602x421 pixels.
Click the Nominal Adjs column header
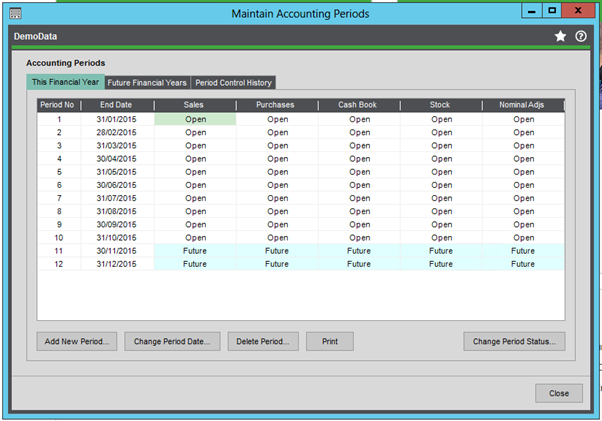[x=522, y=105]
